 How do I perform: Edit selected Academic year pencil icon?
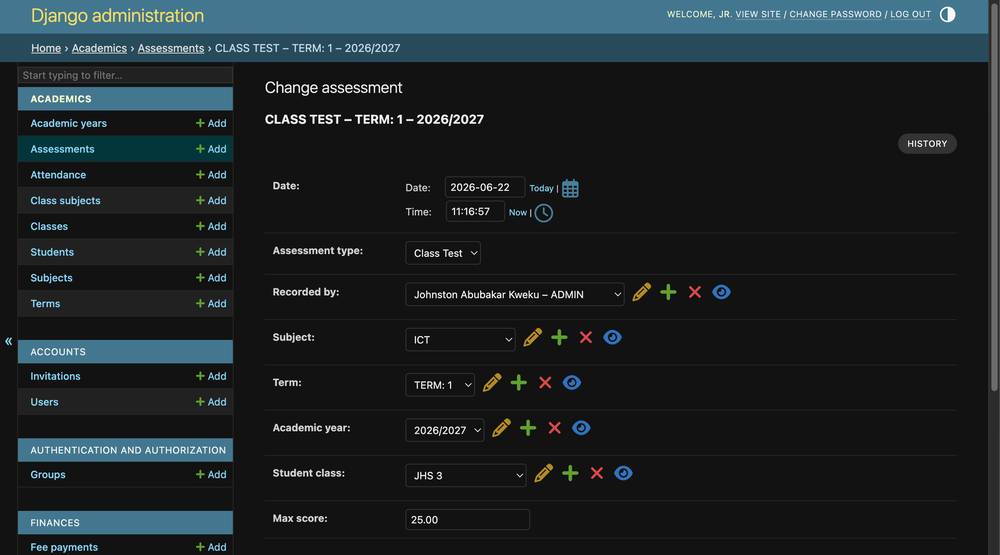501,428
